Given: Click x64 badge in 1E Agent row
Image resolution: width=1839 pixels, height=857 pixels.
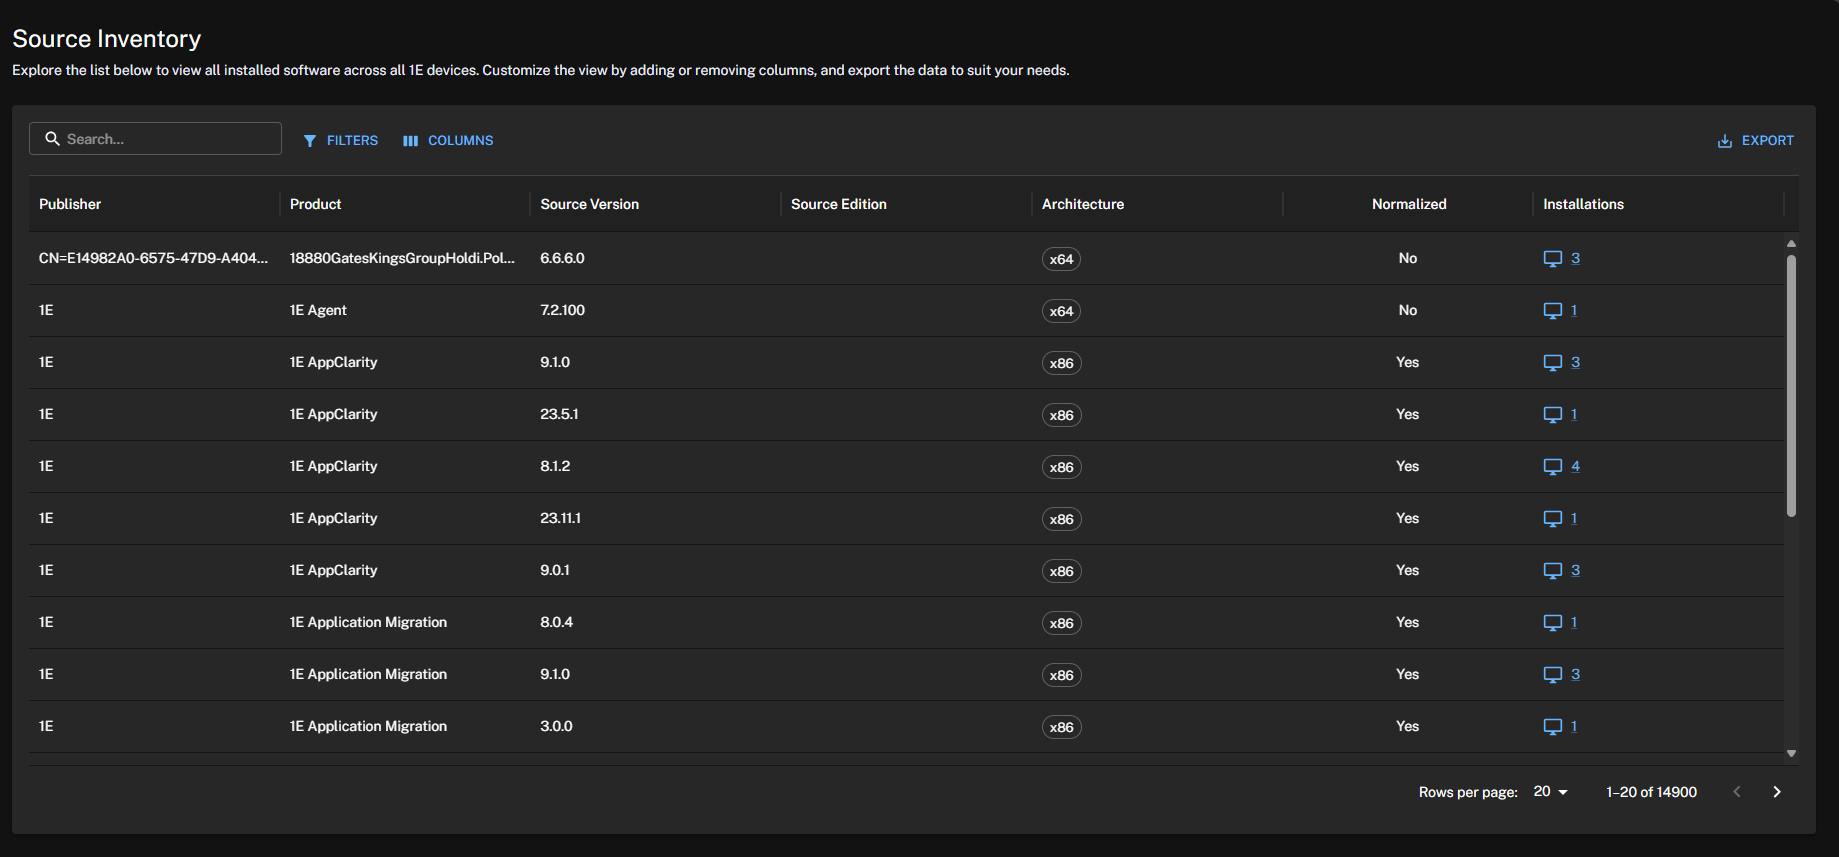Looking at the screenshot, I should tap(1061, 311).
